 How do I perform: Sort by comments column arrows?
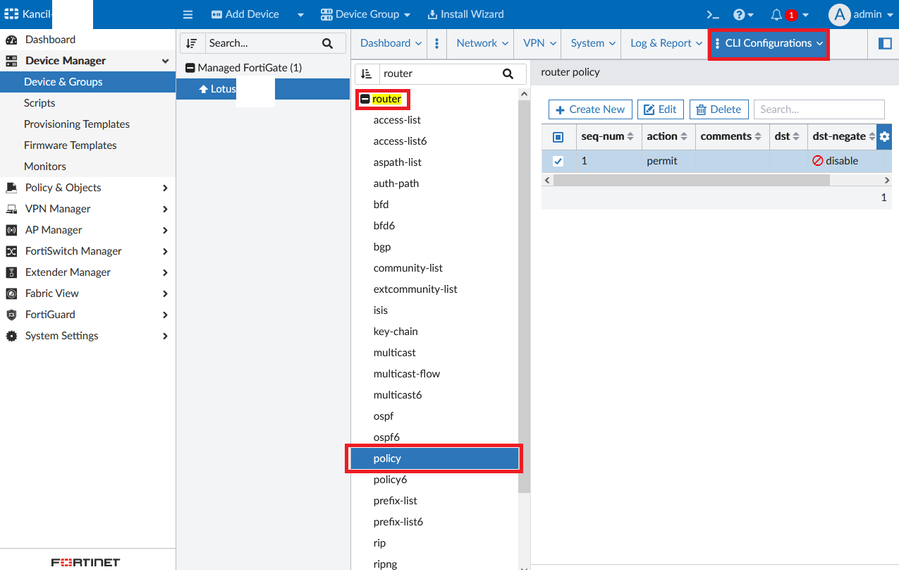pyautogui.click(x=758, y=136)
